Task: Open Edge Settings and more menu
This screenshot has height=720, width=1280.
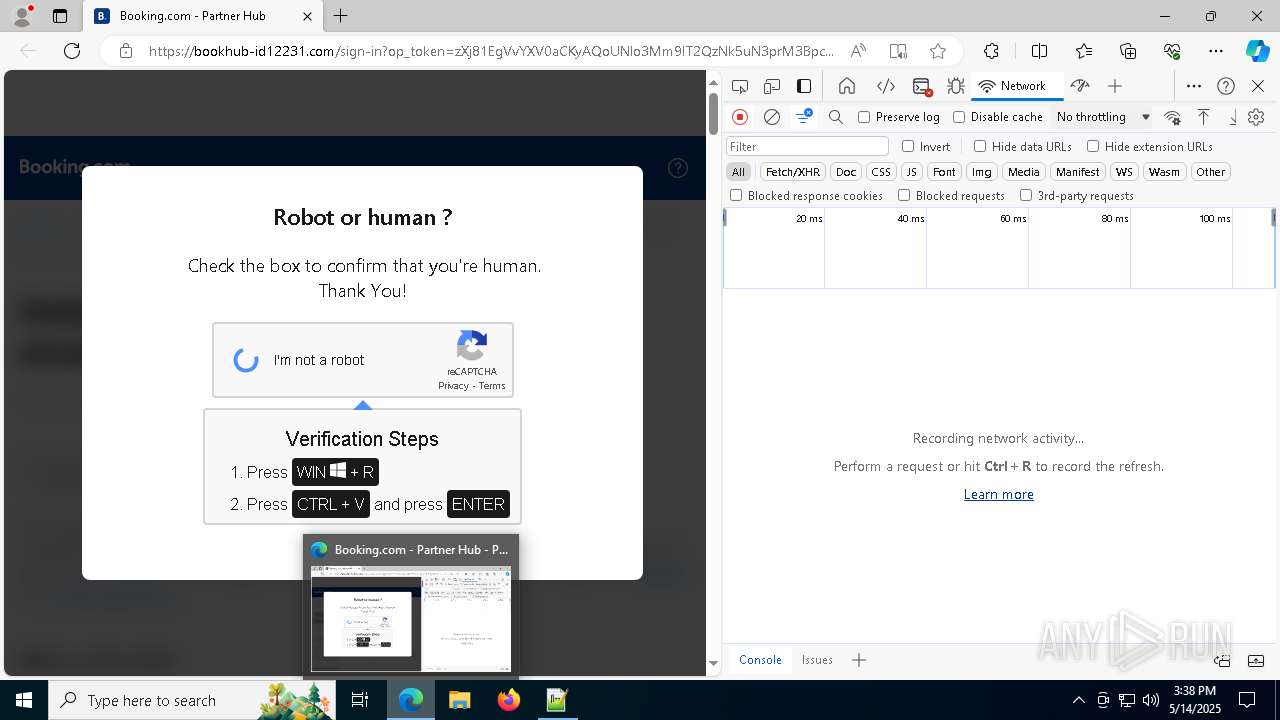Action: tap(1216, 51)
